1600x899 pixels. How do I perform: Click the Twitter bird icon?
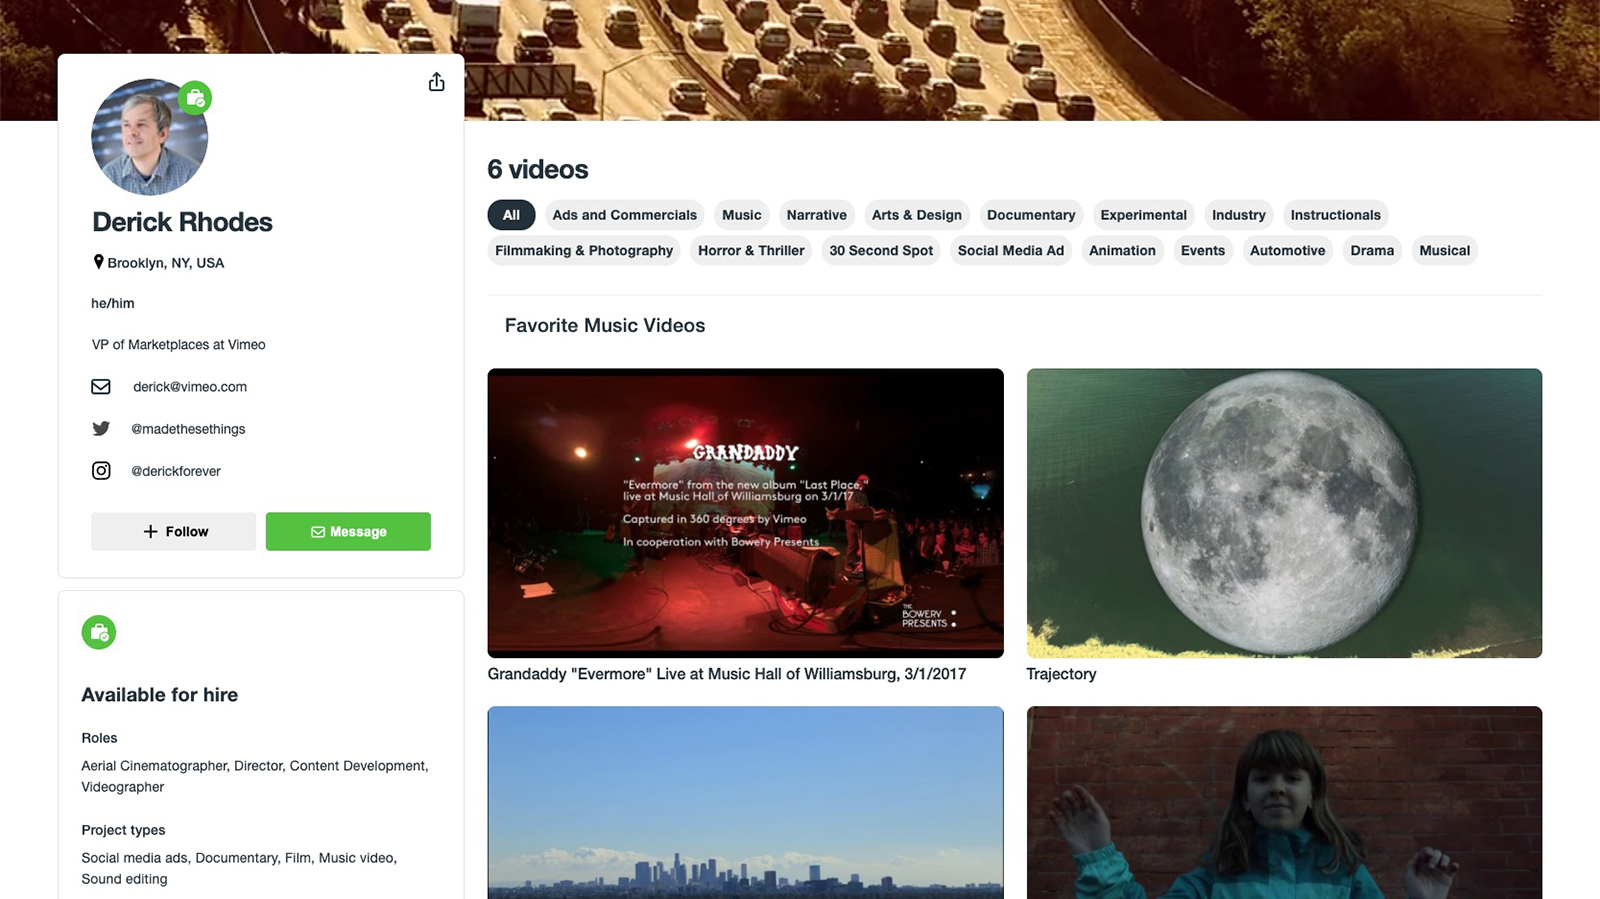[x=101, y=428]
